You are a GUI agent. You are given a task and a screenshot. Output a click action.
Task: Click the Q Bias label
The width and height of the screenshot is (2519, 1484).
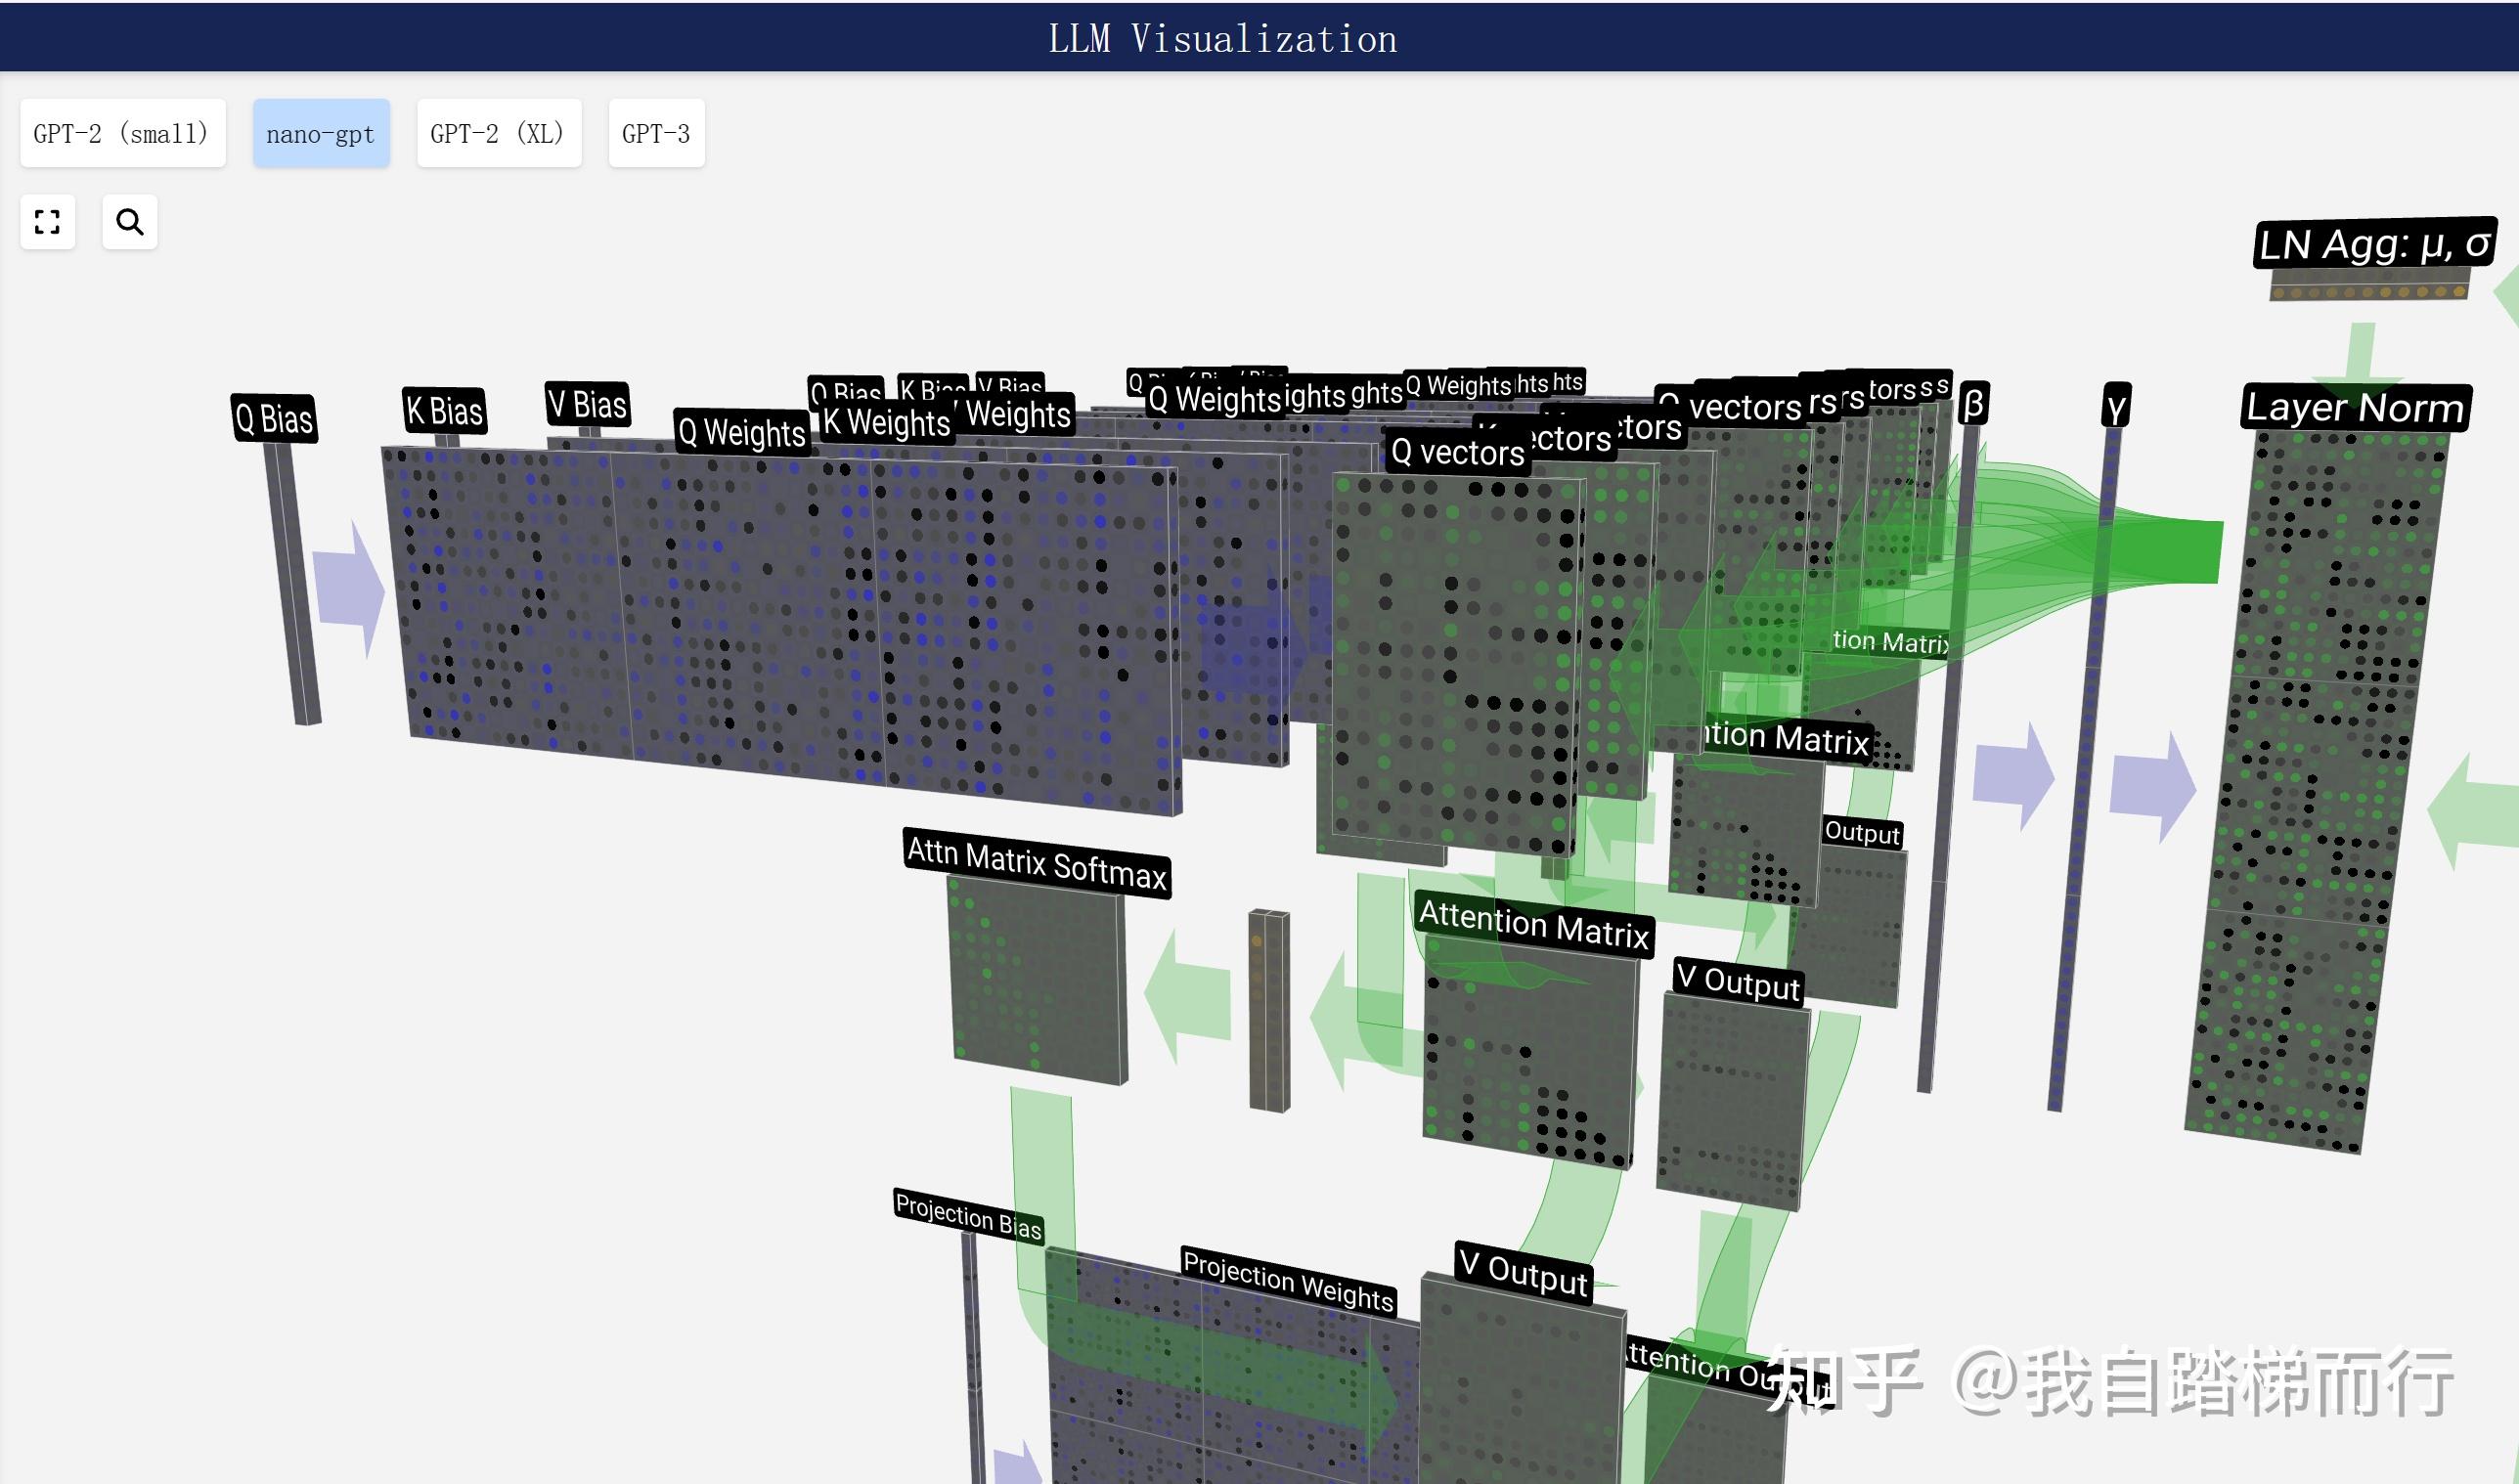[x=274, y=418]
